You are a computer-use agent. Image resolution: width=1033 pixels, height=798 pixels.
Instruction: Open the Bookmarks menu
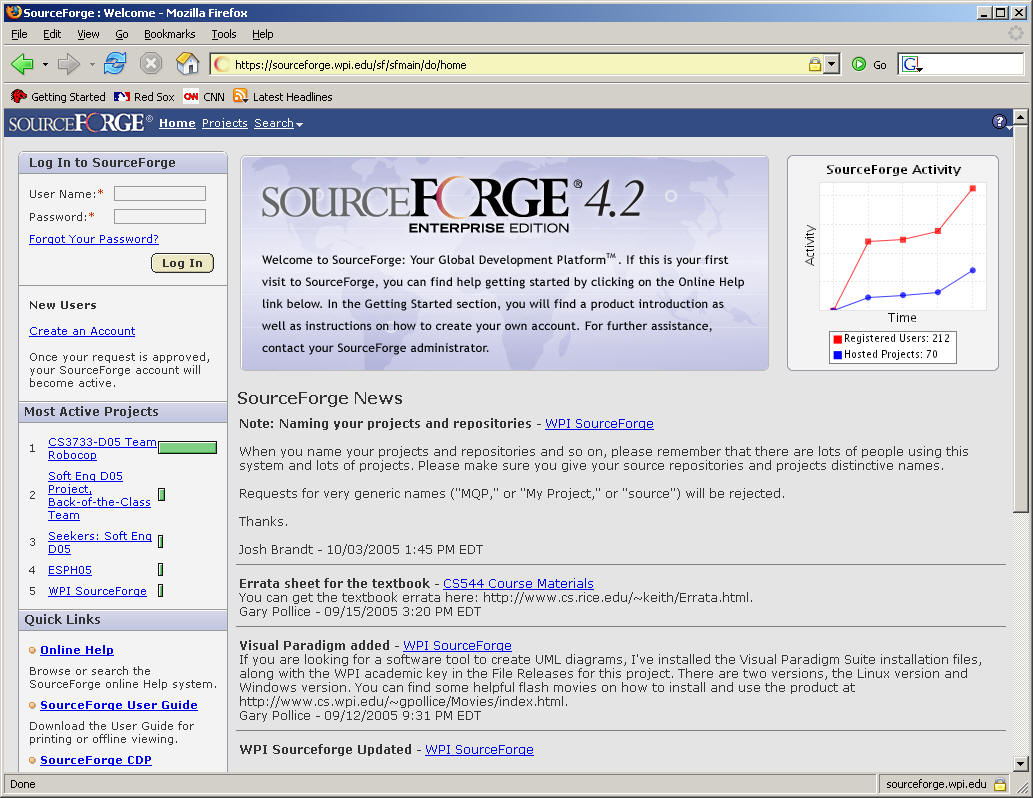click(169, 34)
